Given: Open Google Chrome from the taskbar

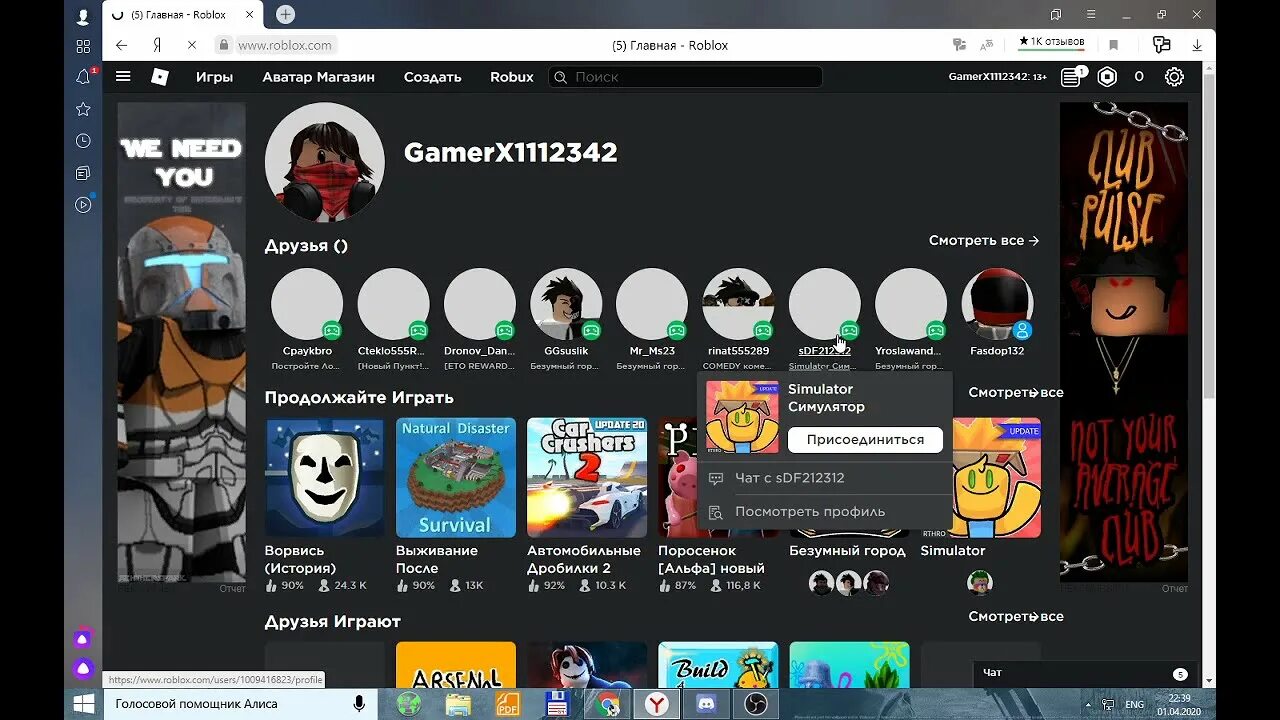Looking at the screenshot, I should (x=607, y=704).
